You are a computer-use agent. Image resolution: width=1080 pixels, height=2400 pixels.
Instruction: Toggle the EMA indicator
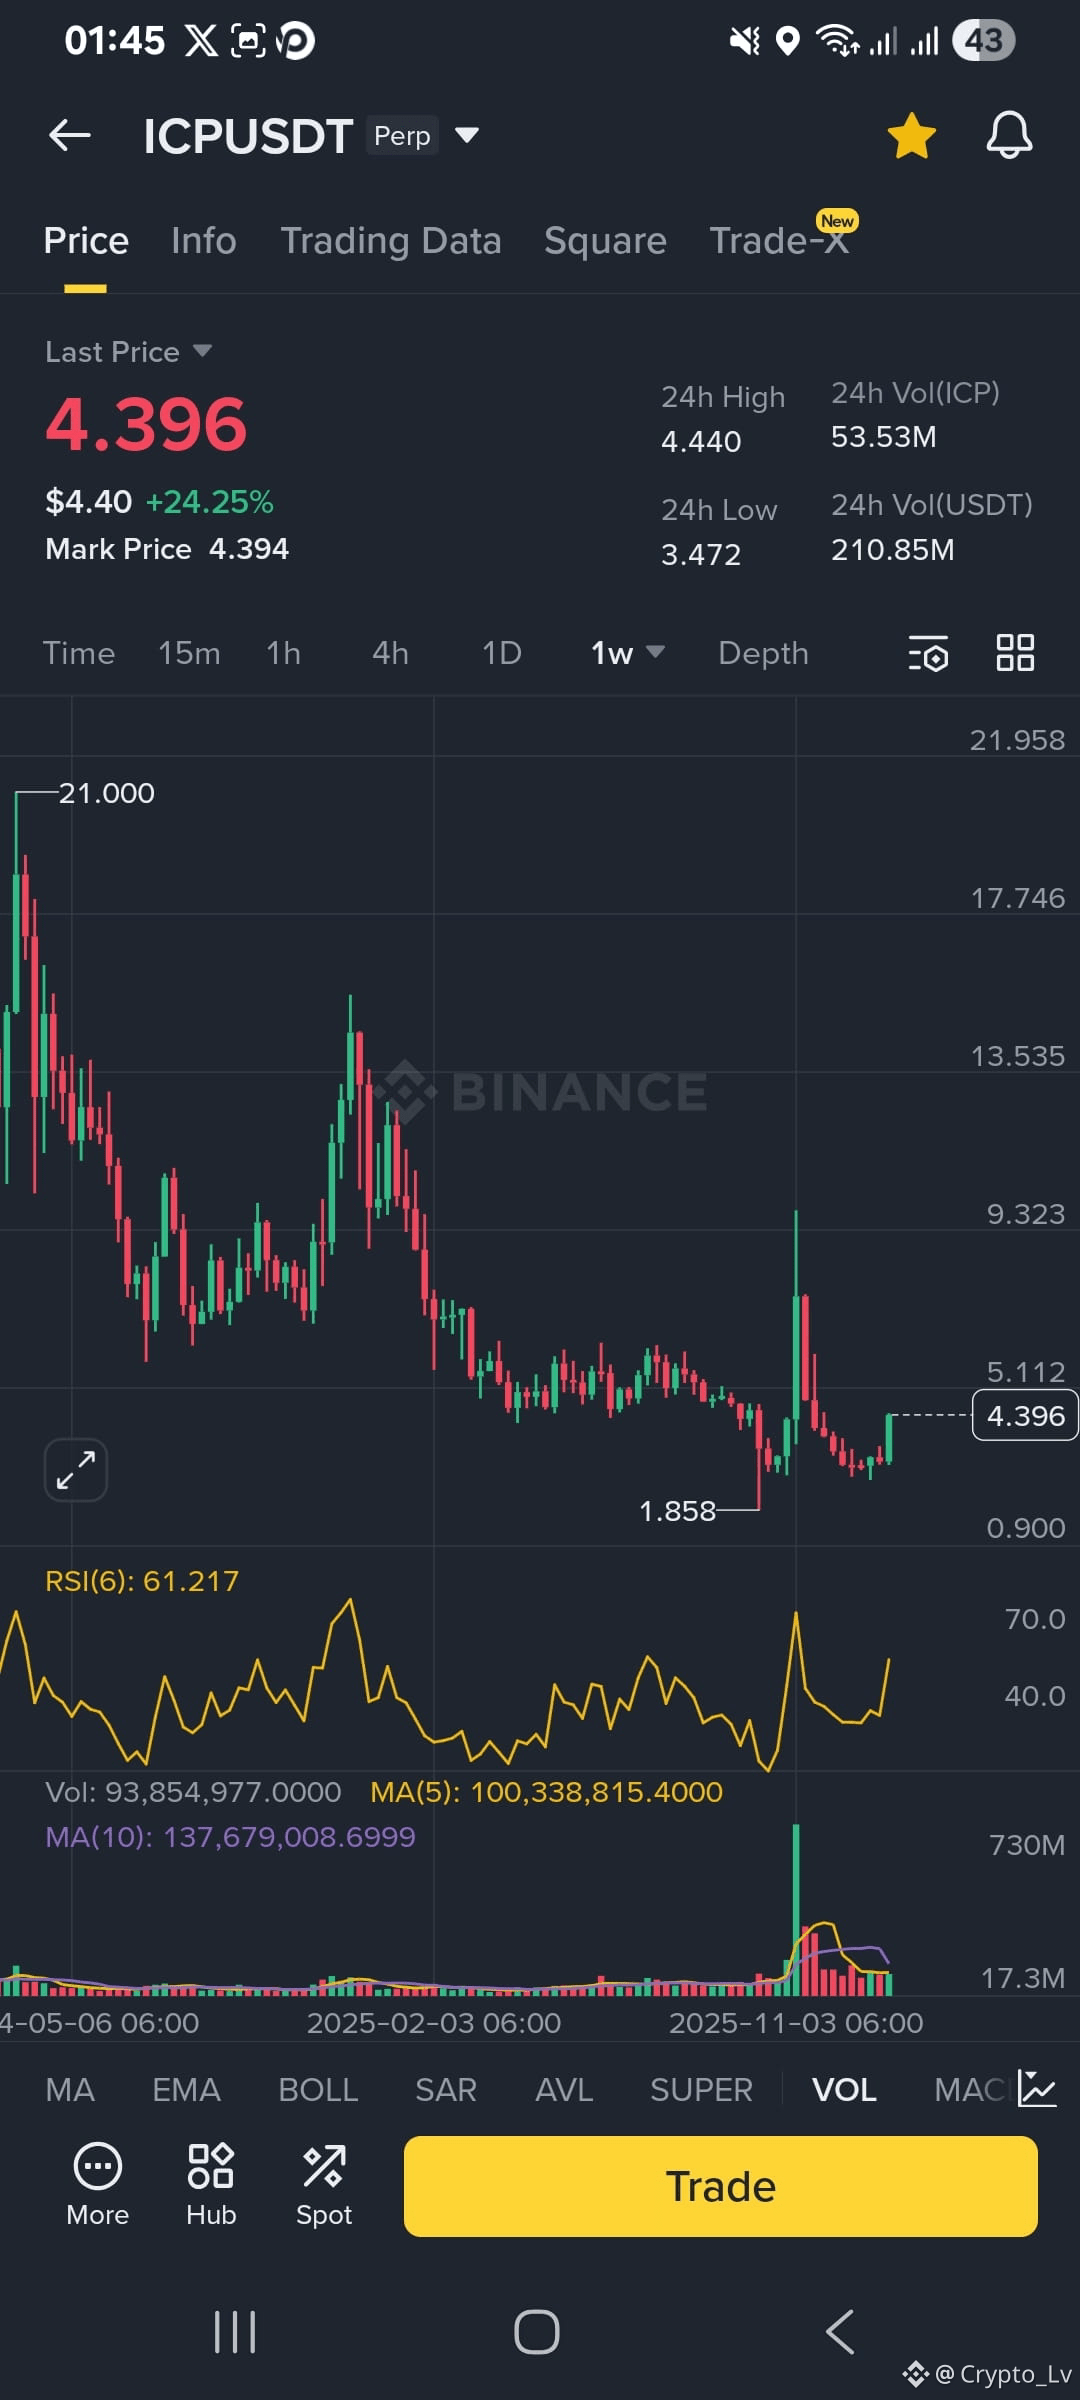click(186, 2090)
